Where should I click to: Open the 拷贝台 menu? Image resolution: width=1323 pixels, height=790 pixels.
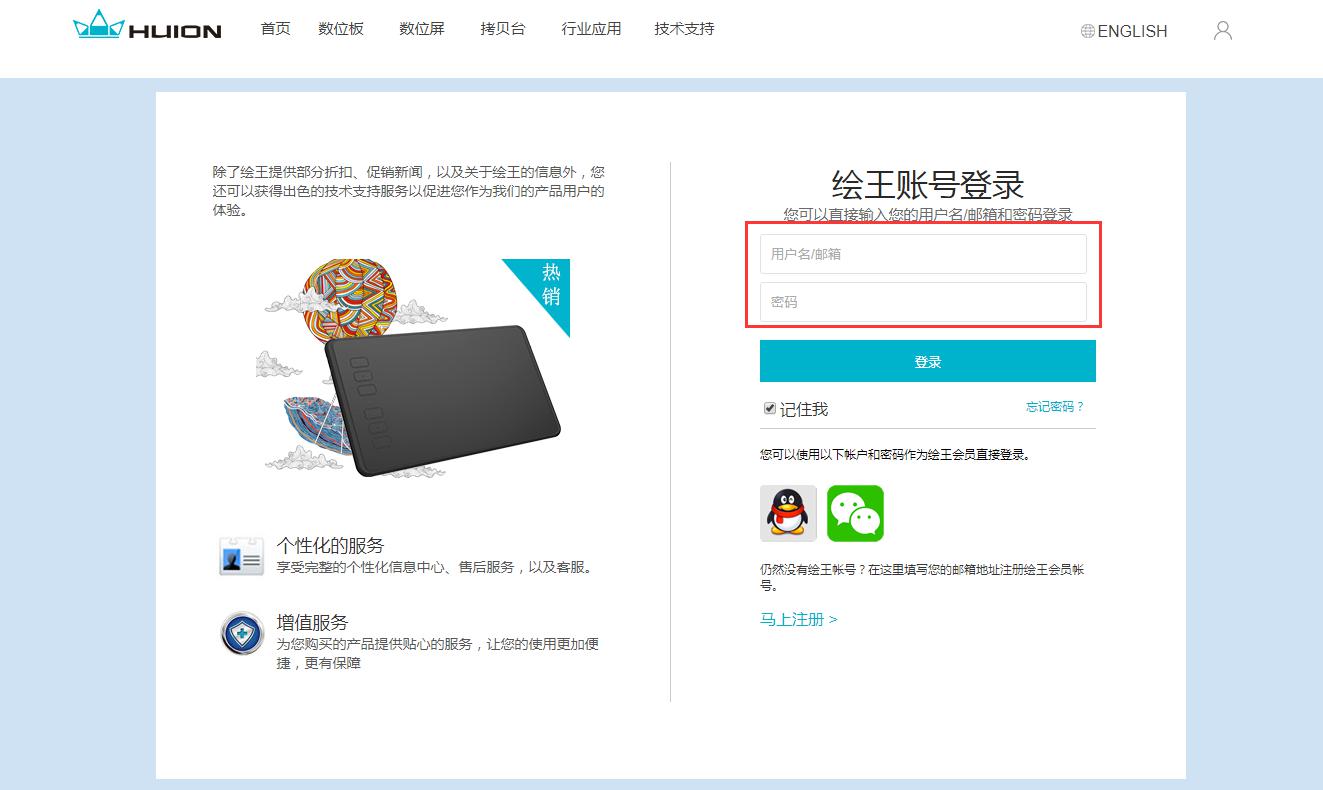pyautogui.click(x=502, y=29)
